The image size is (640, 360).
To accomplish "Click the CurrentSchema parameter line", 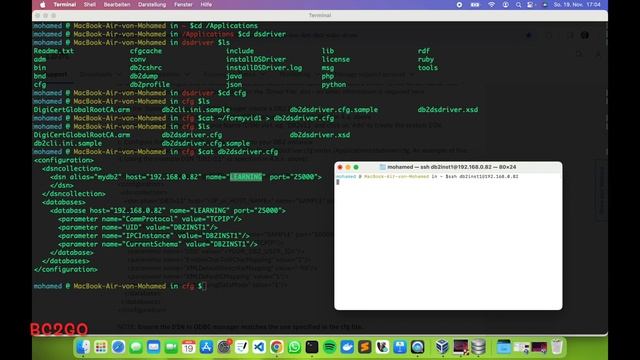I will [158, 244].
